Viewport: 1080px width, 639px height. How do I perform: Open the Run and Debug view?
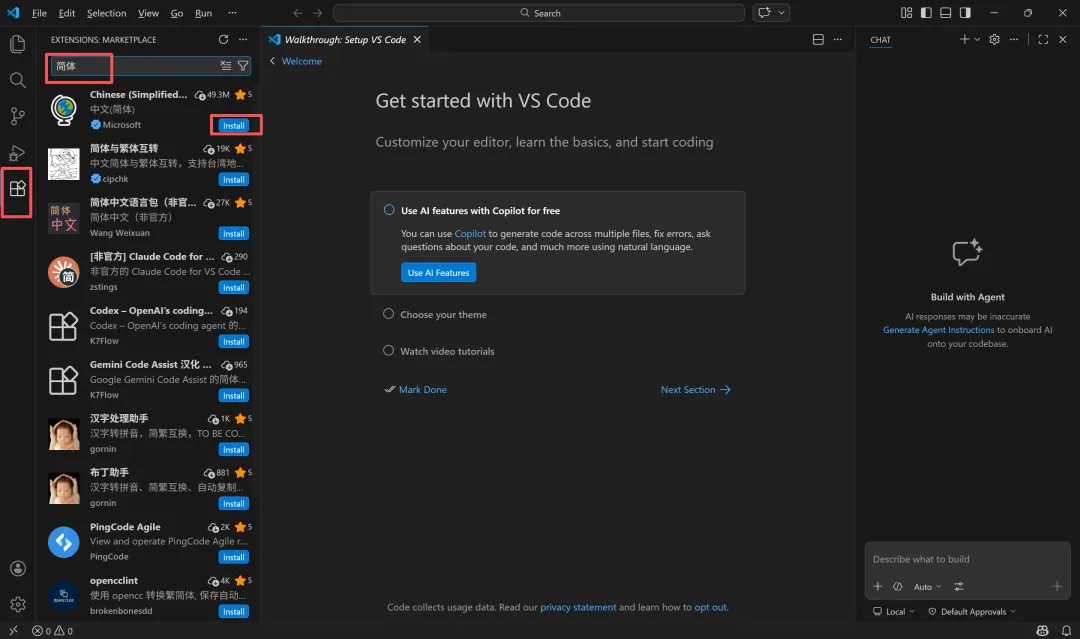[x=17, y=152]
